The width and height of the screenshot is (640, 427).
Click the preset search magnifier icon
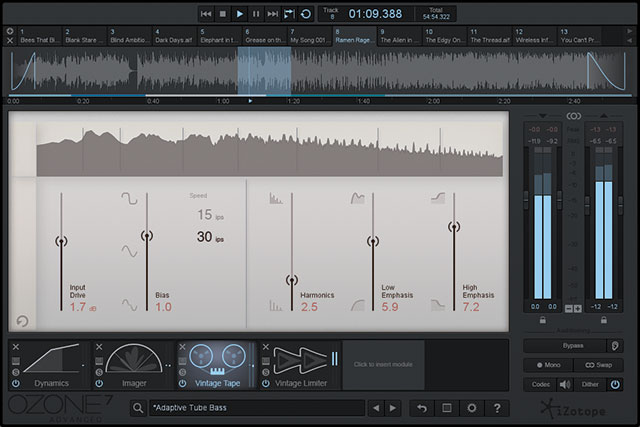point(137,408)
